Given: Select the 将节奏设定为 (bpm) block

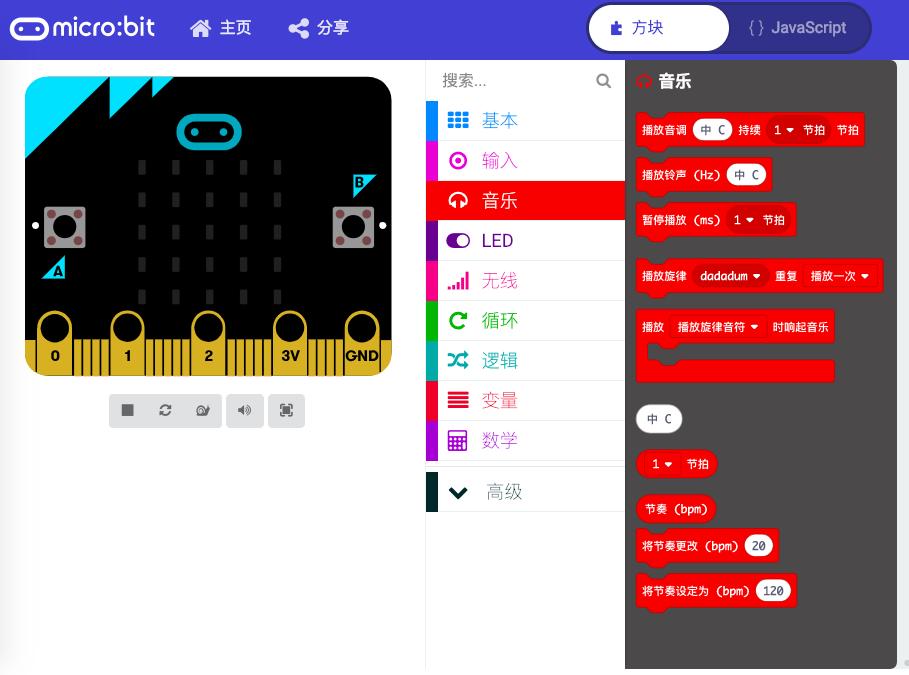Looking at the screenshot, I should [x=696, y=591].
